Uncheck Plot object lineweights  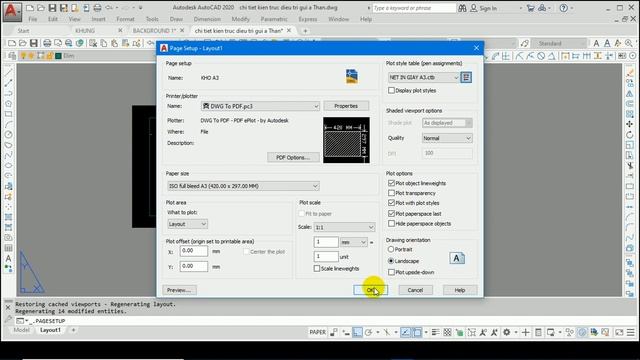[391, 183]
